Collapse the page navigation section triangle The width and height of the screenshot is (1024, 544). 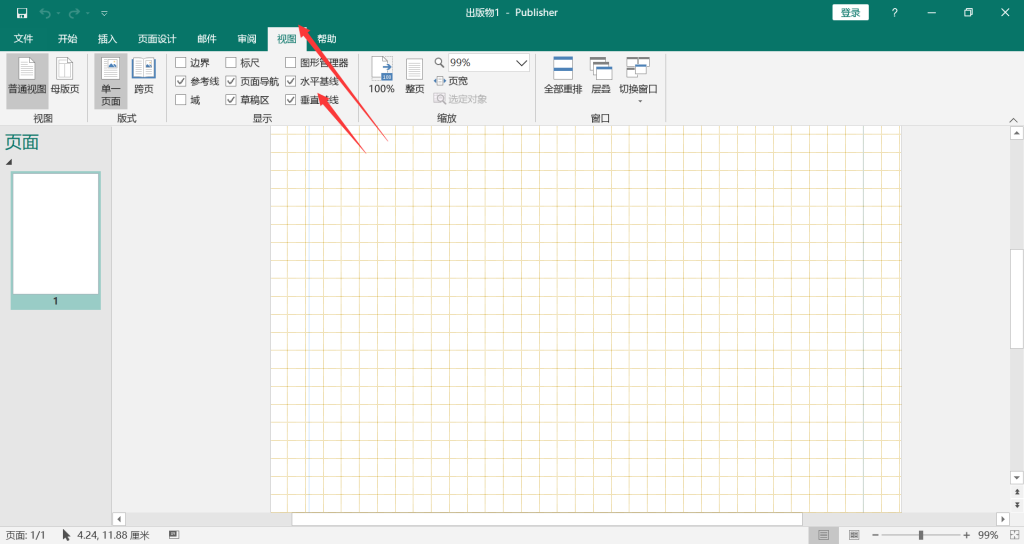point(8,161)
